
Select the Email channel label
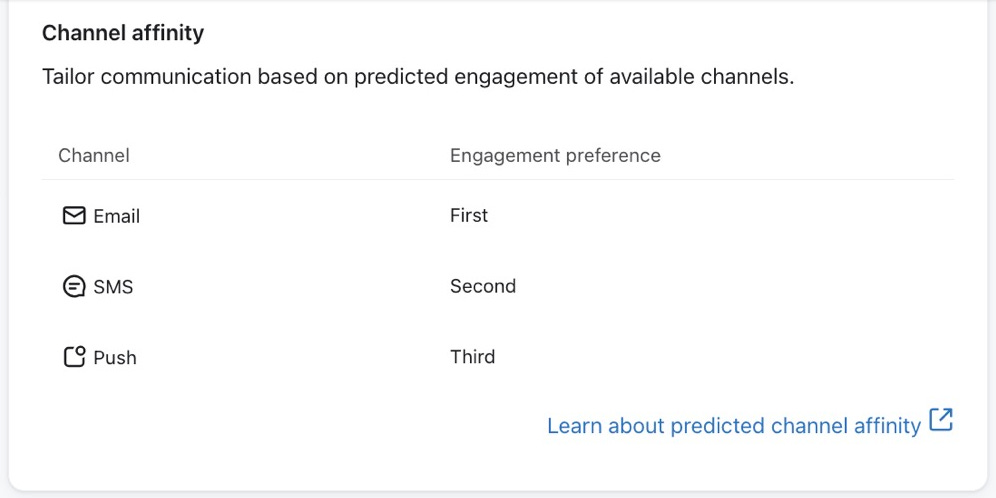(116, 216)
